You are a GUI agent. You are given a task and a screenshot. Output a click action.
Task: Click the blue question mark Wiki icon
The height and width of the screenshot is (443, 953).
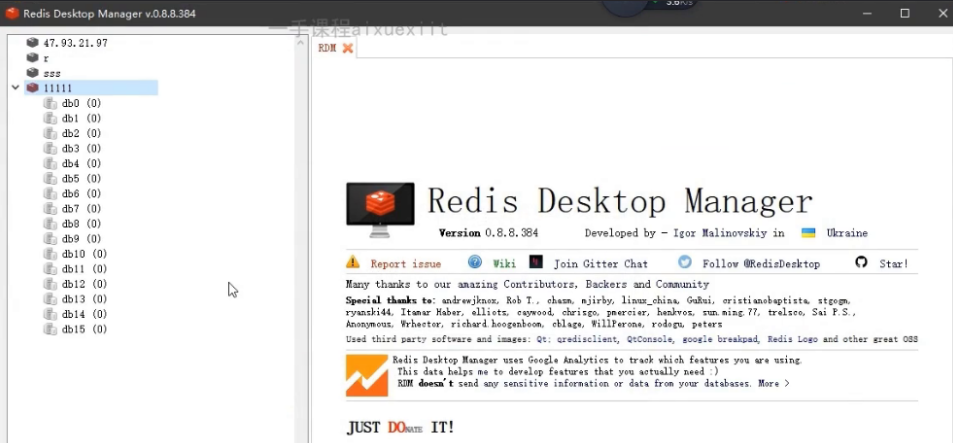pos(475,262)
